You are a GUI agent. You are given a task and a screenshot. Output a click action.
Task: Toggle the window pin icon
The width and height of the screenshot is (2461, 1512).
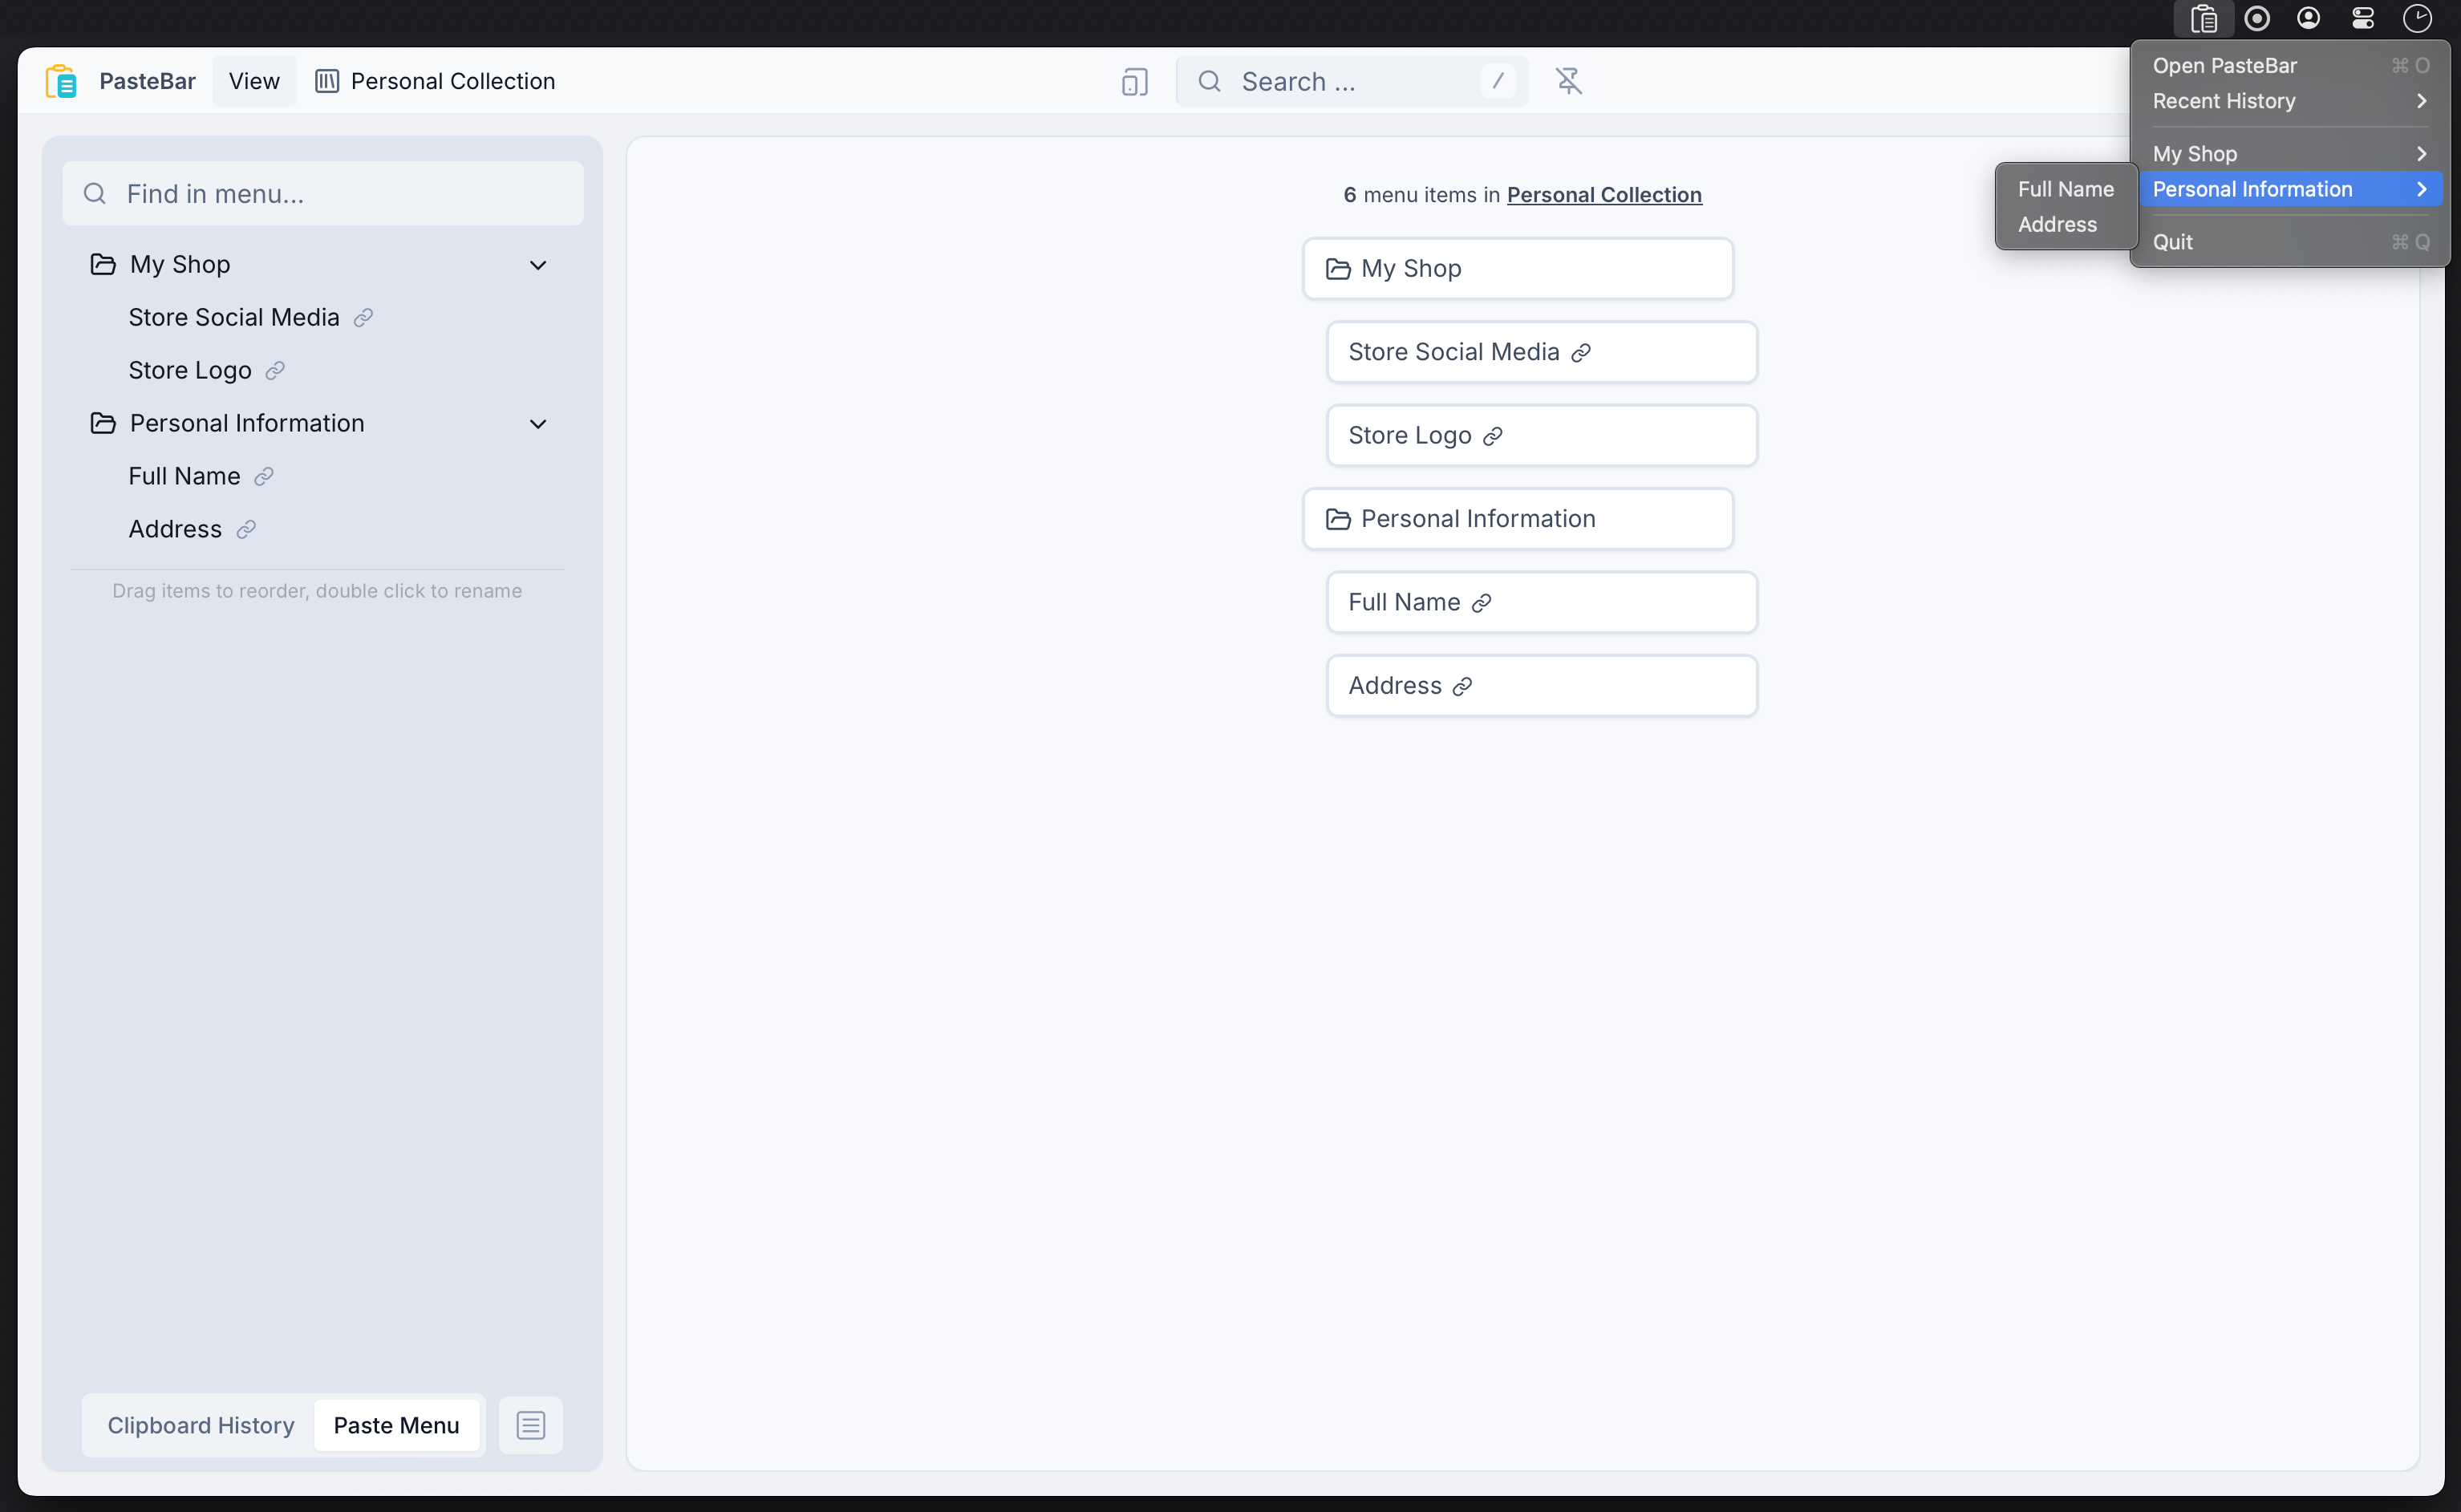point(1569,81)
